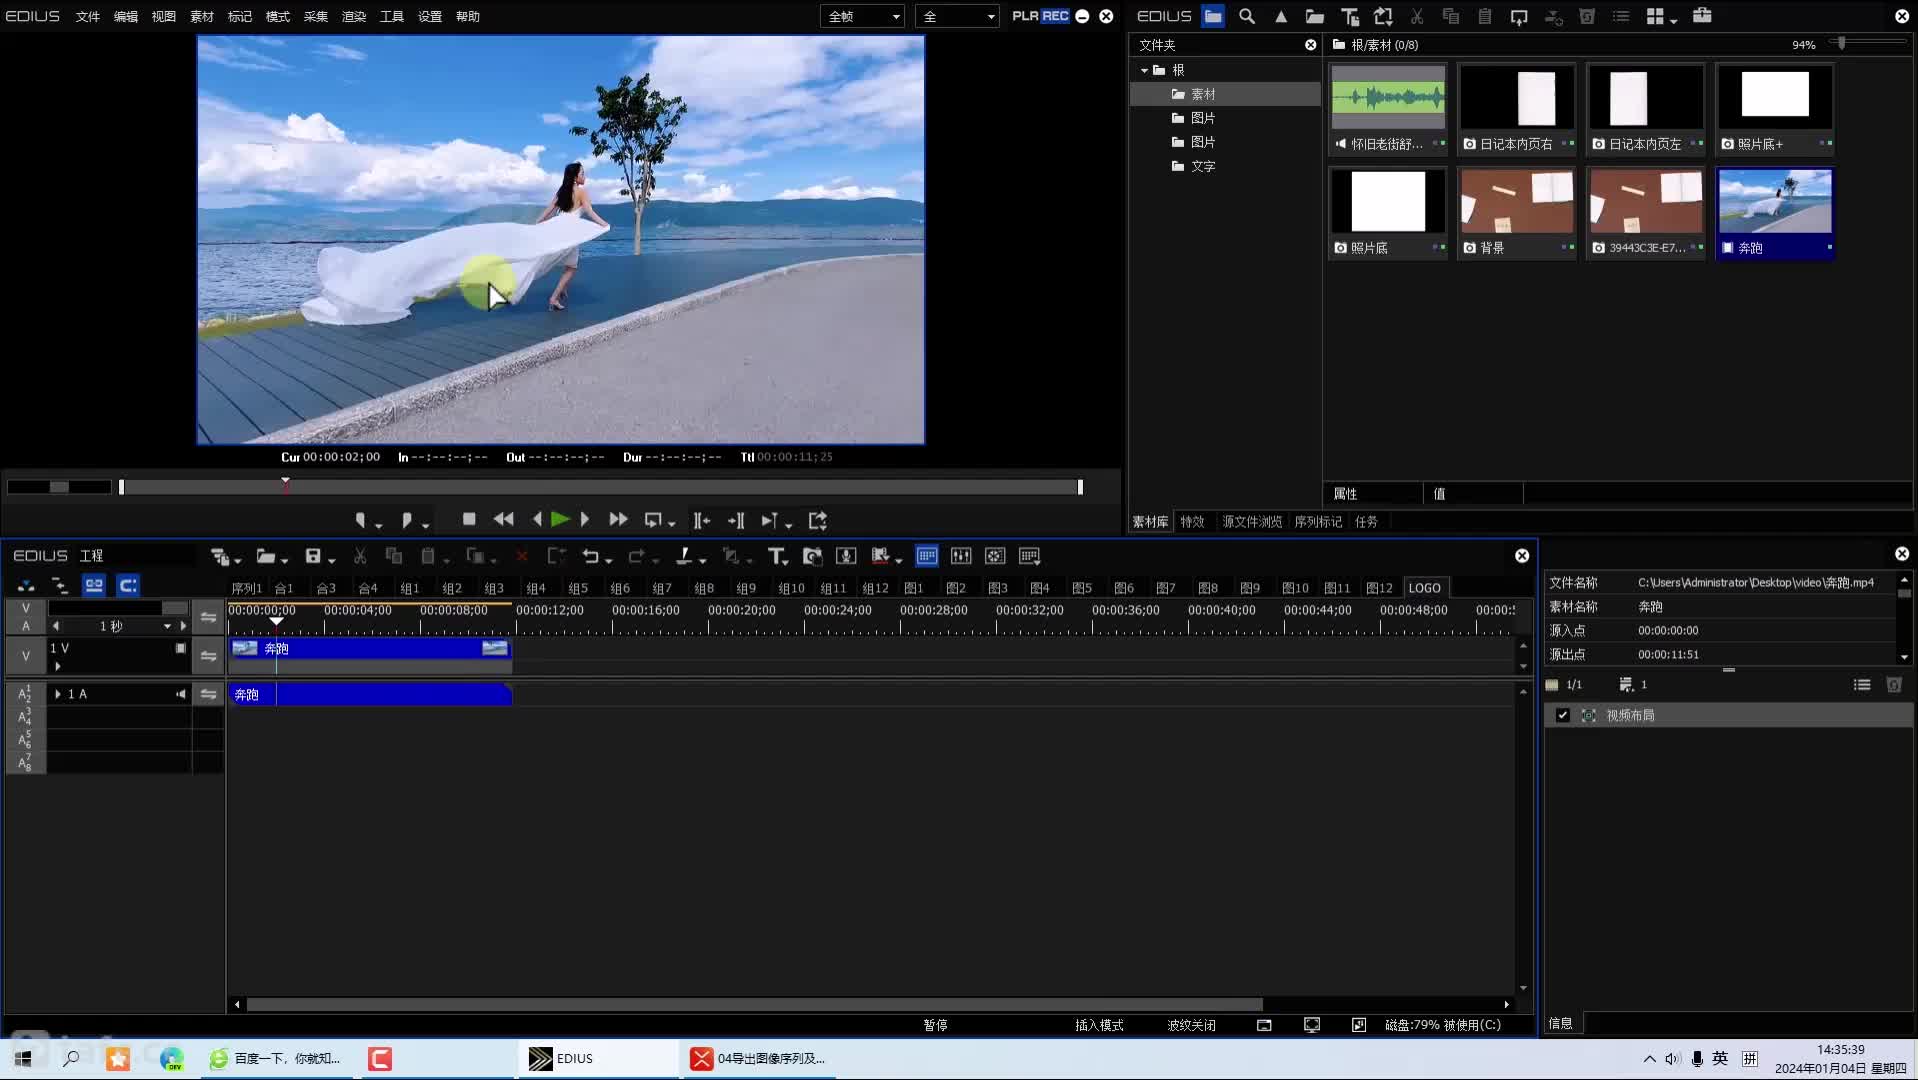Click Add Title icon in the bin toolbar

point(1349,16)
